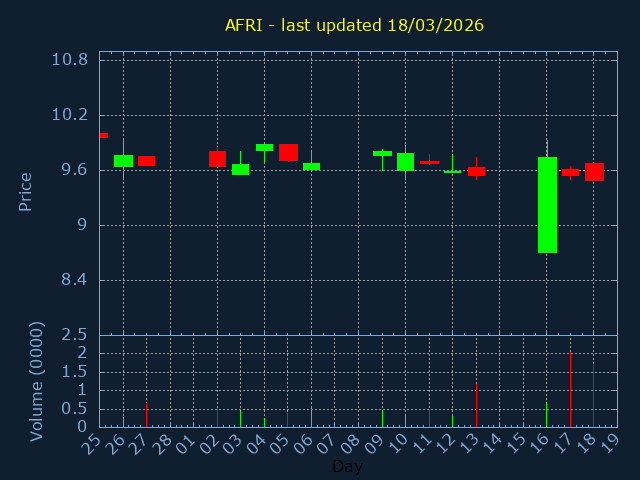Click the 10.8 price axis label
The height and width of the screenshot is (480, 640).
[x=69, y=59]
